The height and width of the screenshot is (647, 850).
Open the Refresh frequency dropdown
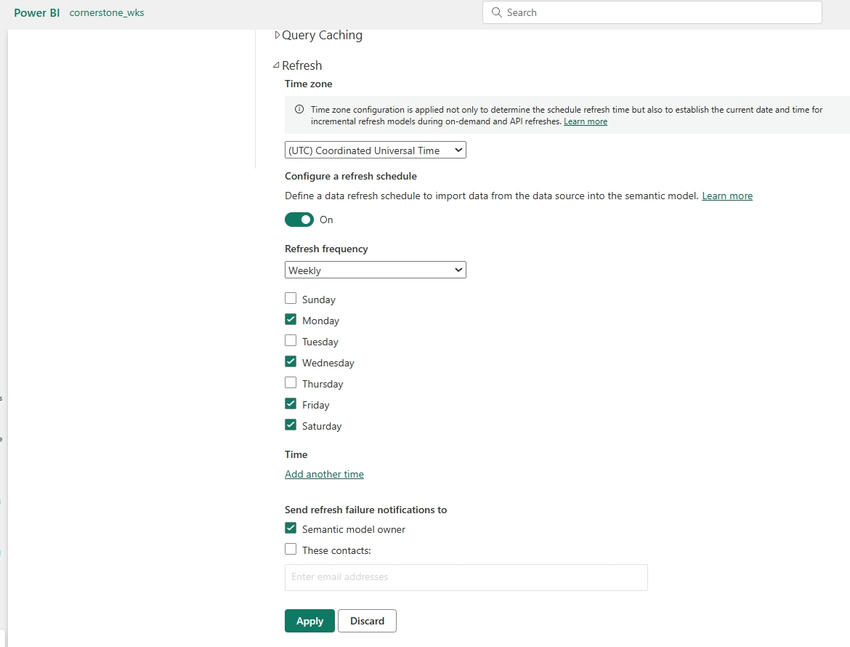(x=375, y=269)
